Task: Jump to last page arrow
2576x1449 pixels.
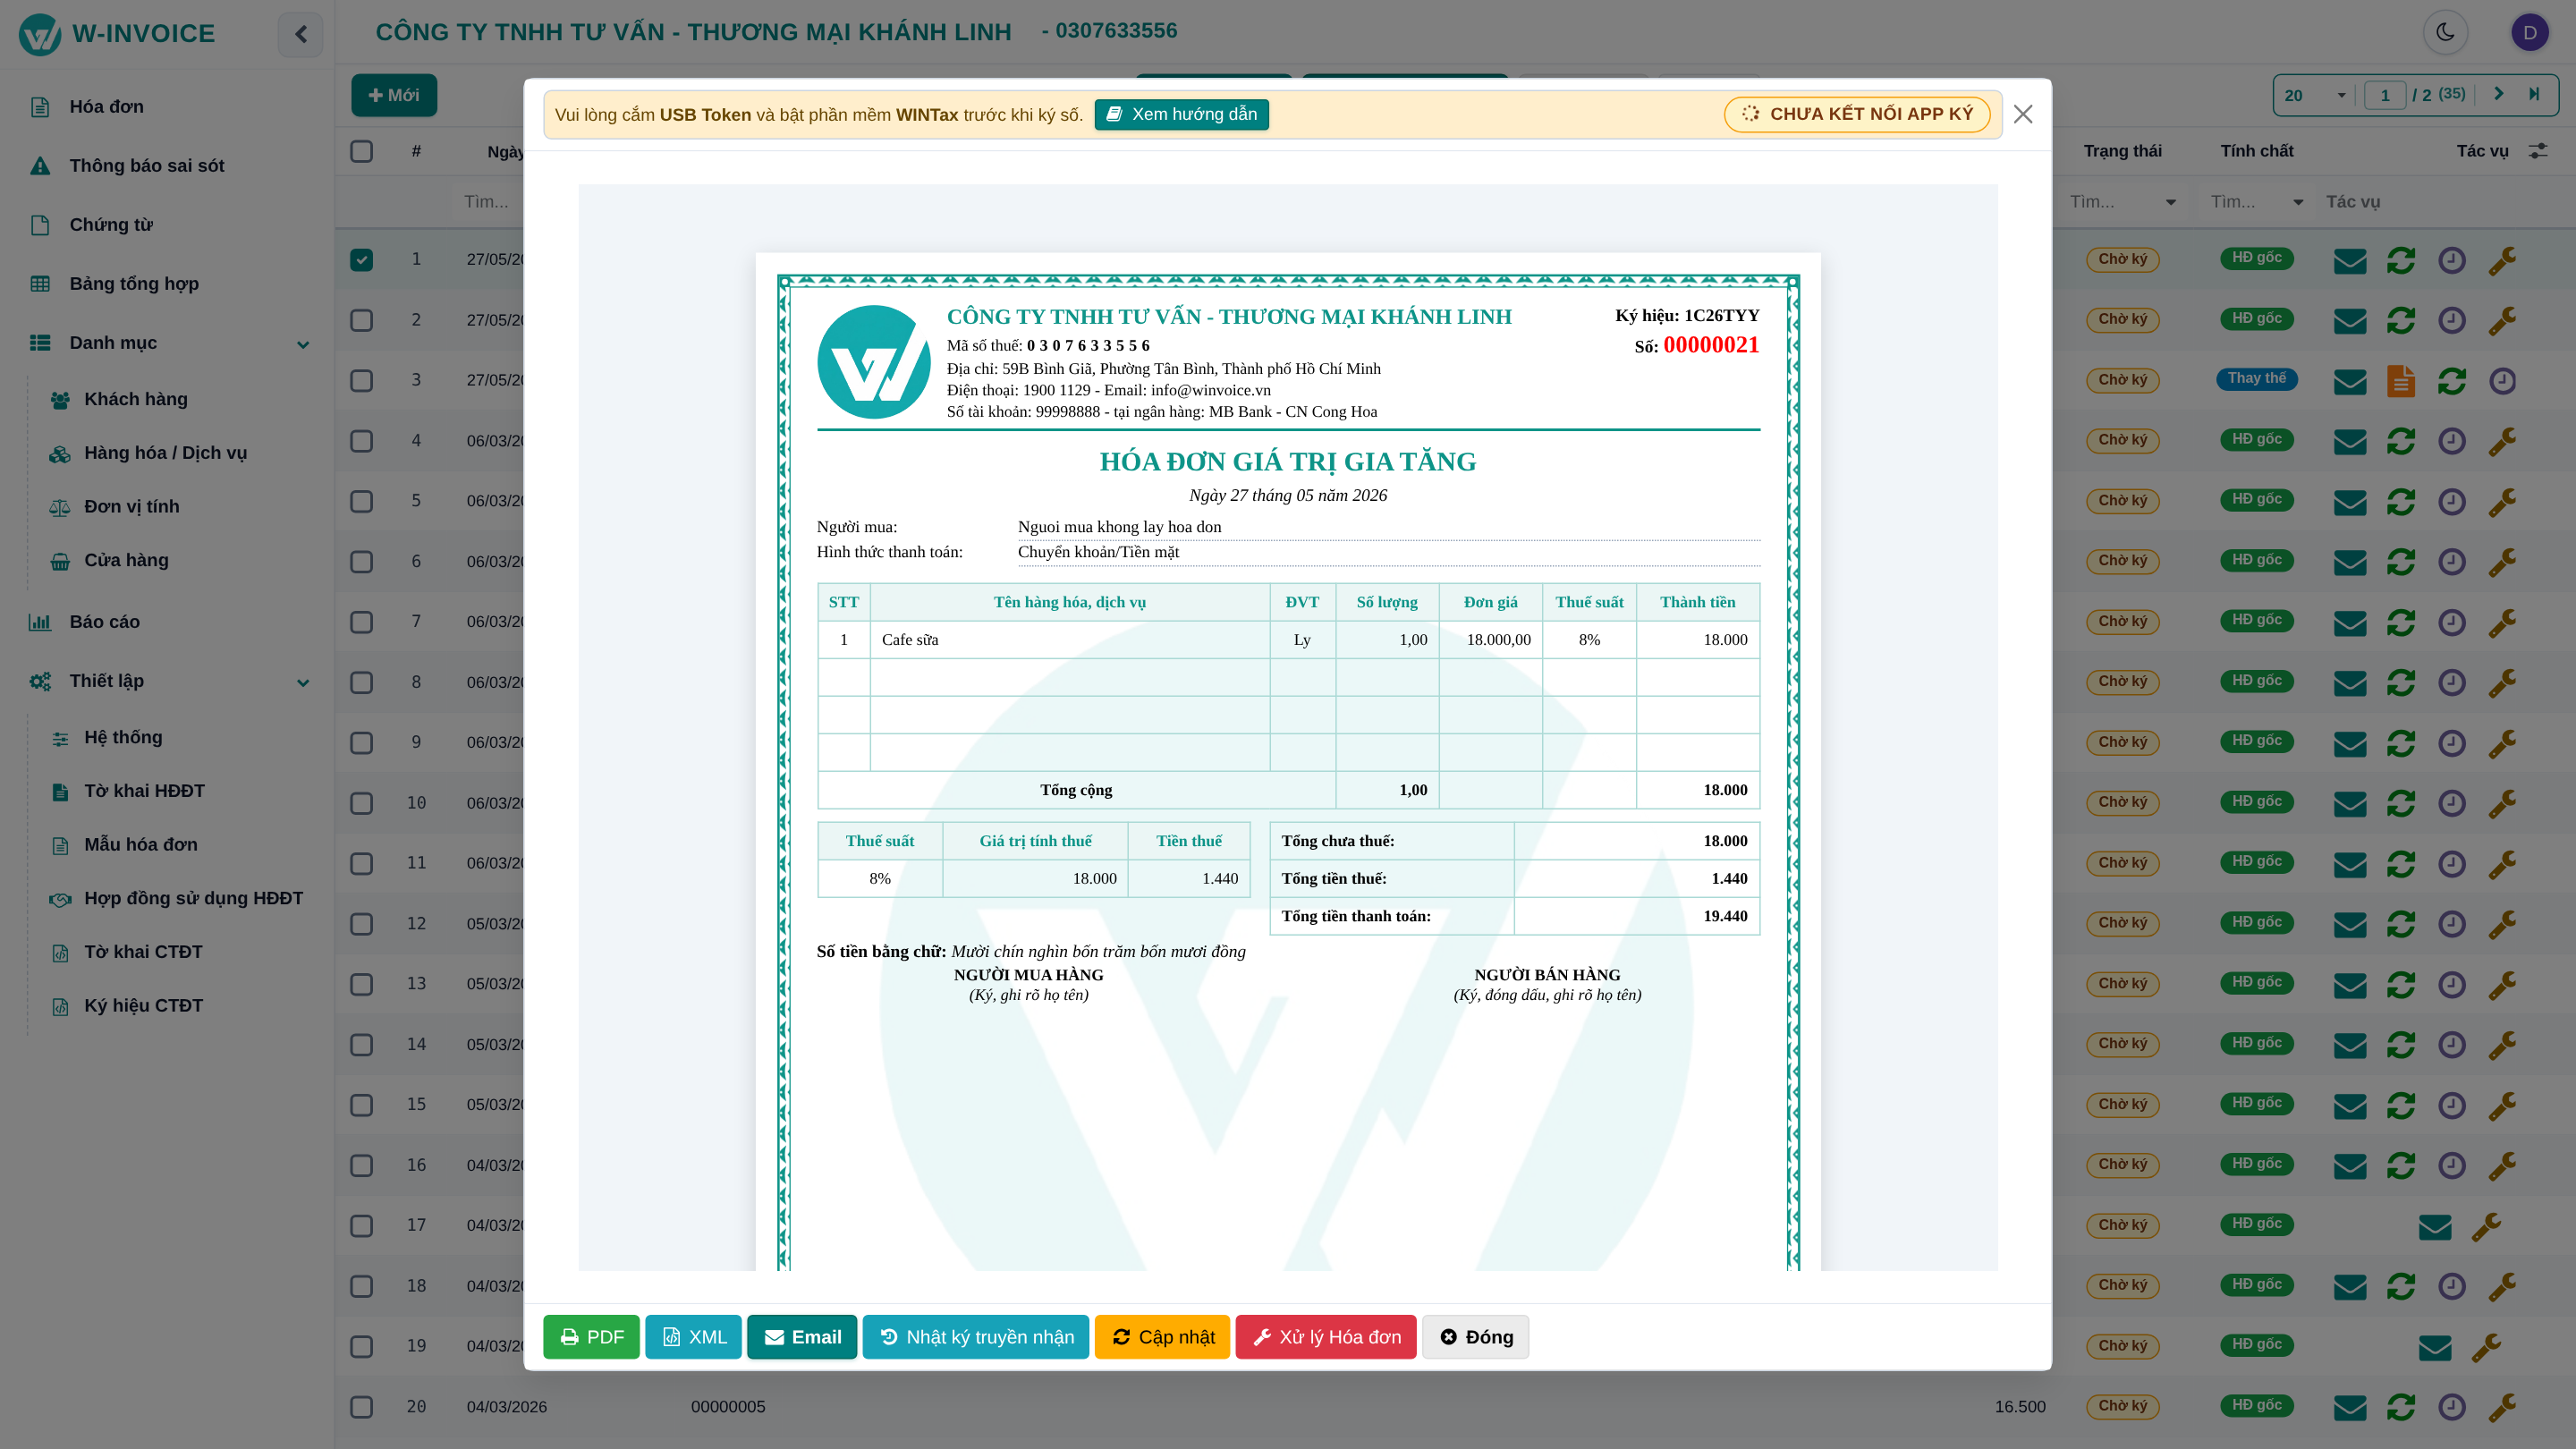Action: click(2534, 94)
